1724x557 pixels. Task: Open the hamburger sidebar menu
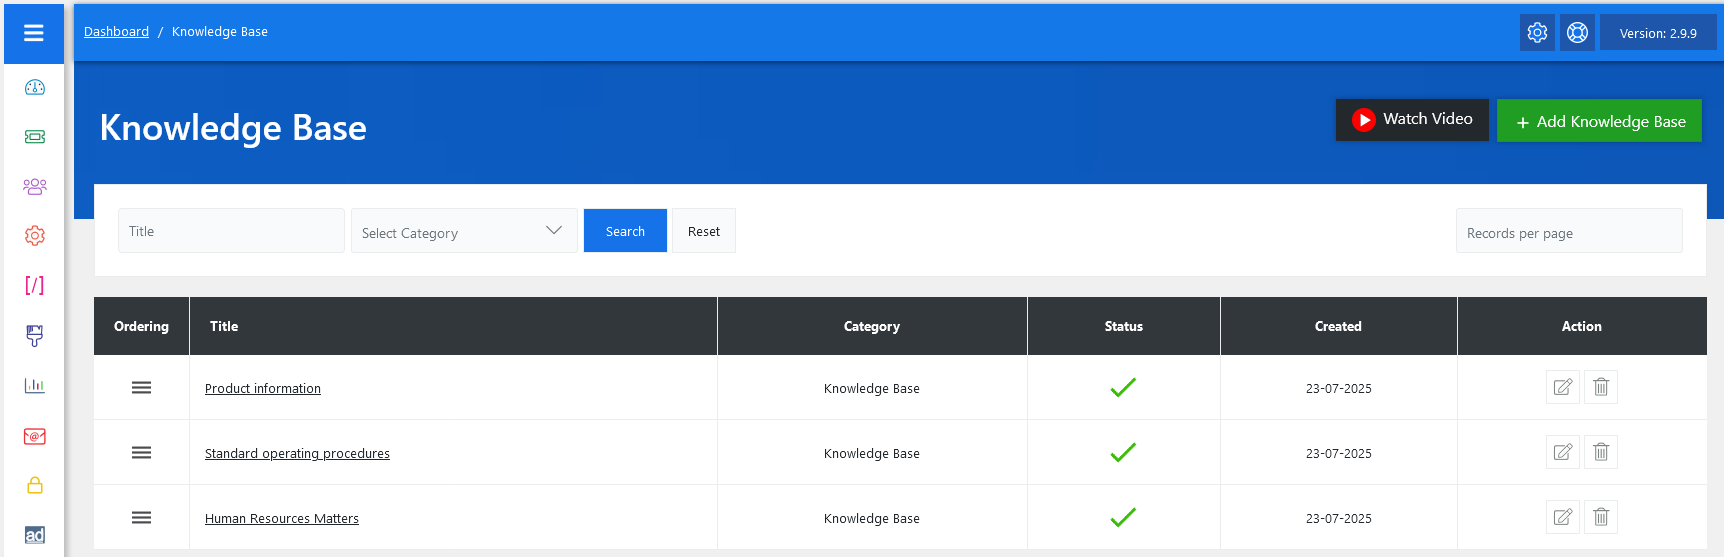tap(34, 33)
